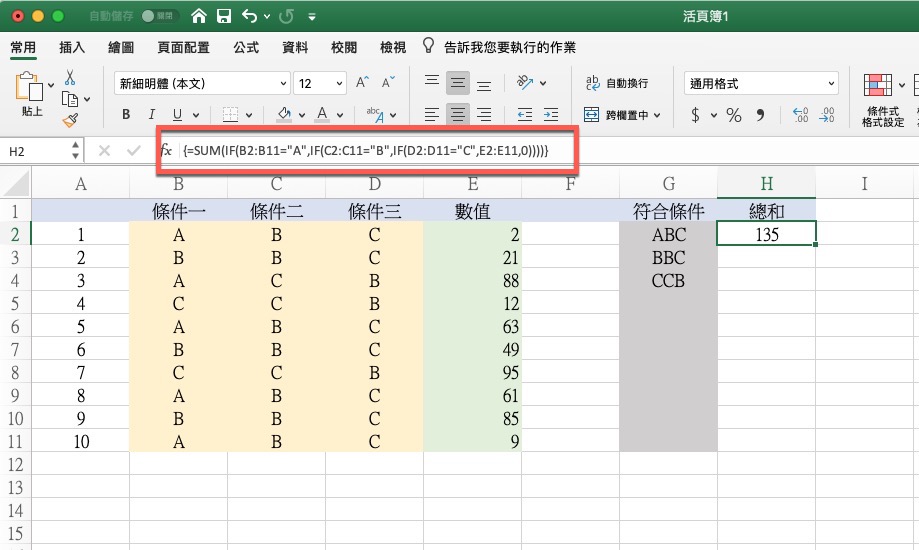This screenshot has width=919, height=550.
Task: Click the Insert Function fx icon
Action: (x=166, y=151)
